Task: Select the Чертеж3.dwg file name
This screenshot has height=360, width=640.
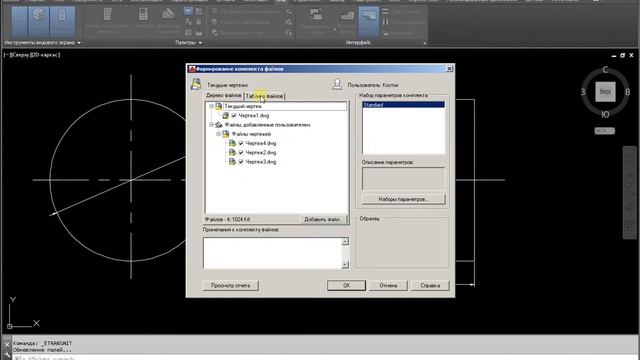Action: click(x=261, y=162)
